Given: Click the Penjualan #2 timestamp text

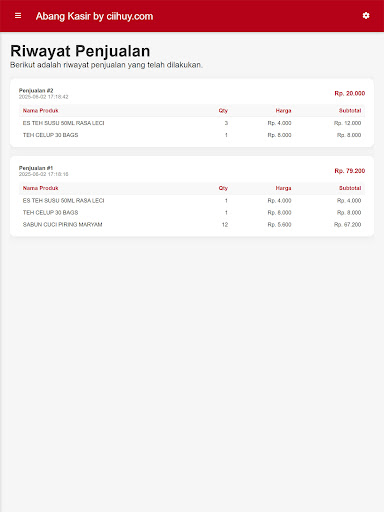Looking at the screenshot, I should (x=44, y=97).
